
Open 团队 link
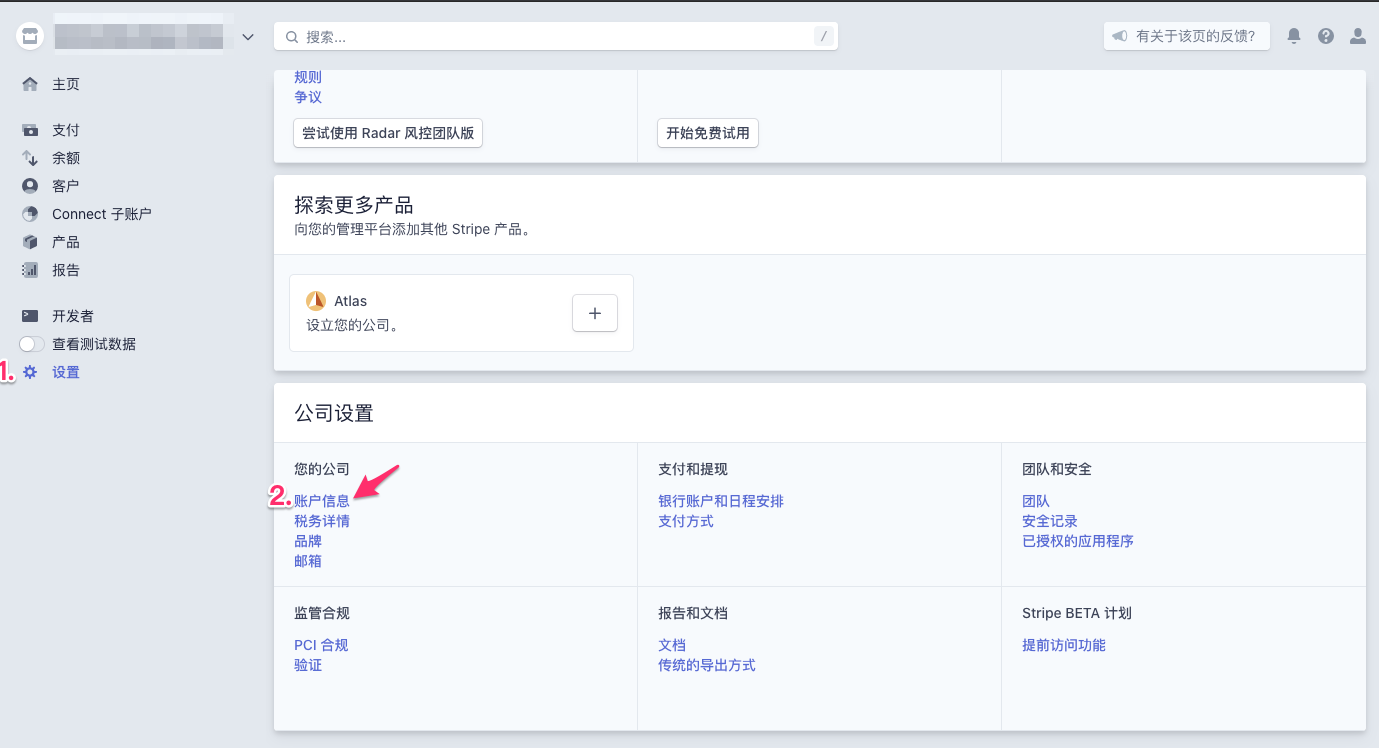(1036, 501)
